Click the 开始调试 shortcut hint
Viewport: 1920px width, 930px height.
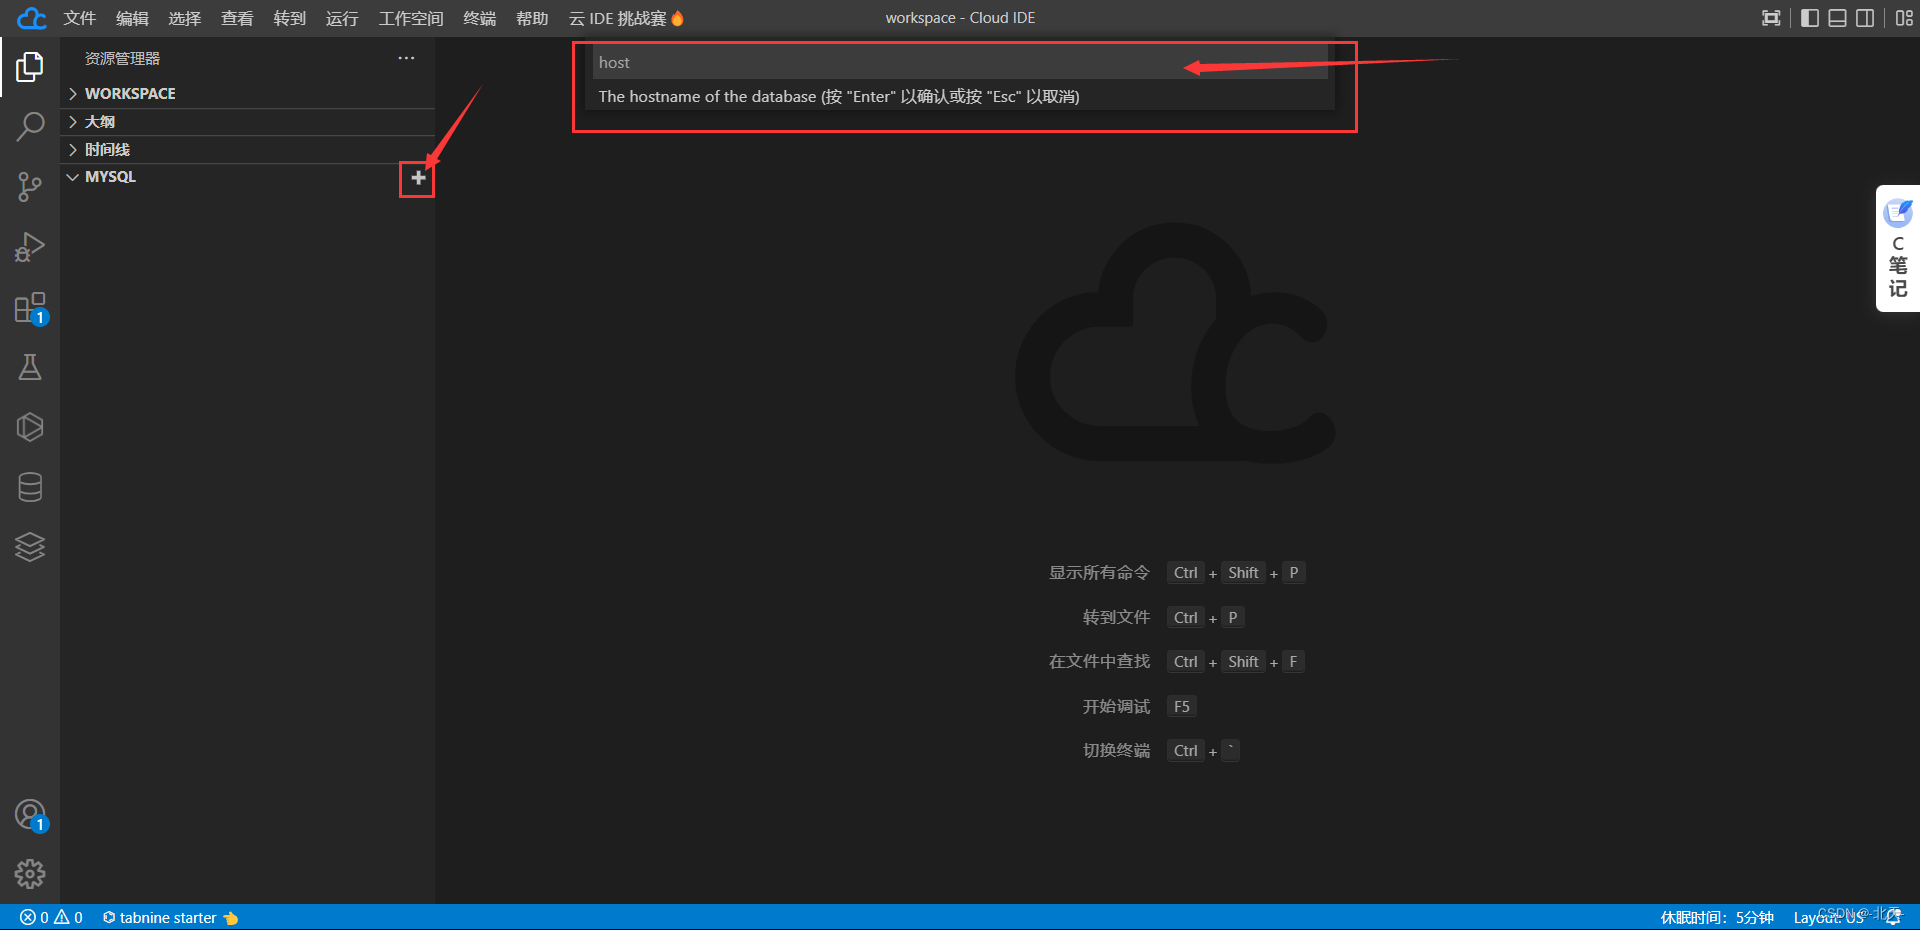coord(1116,707)
